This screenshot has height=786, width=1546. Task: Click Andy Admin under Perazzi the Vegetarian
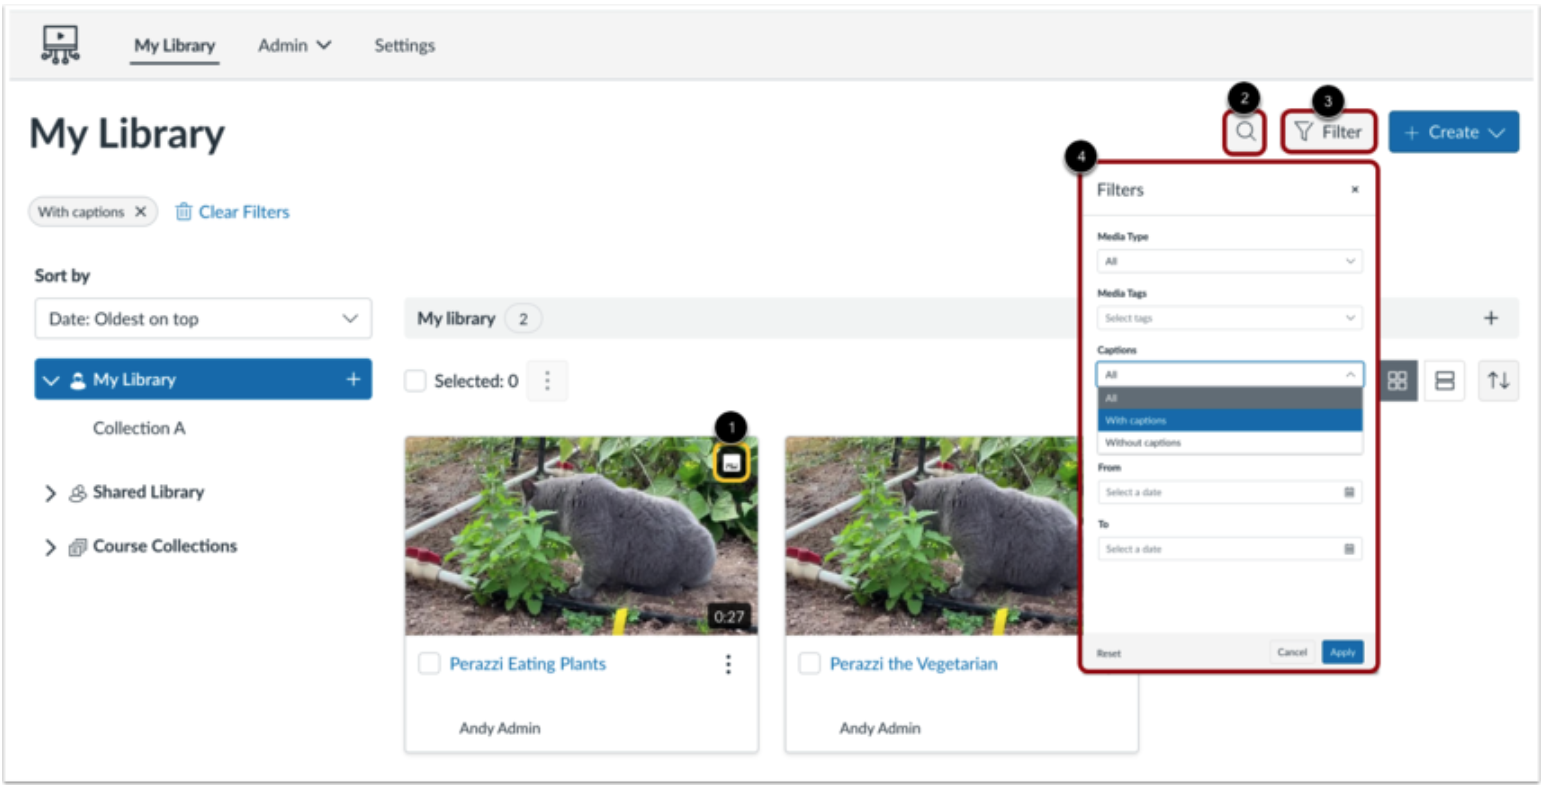(879, 728)
